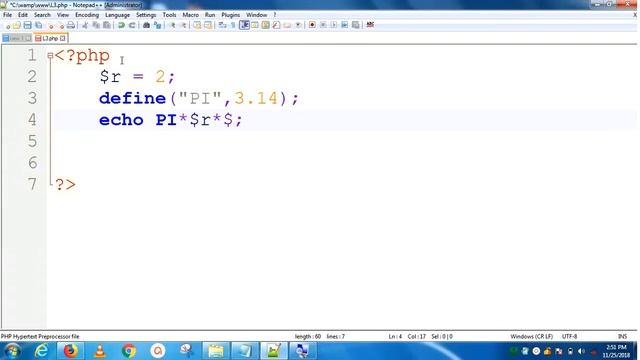Open Firefox from the taskbar
Image resolution: width=640 pixels, height=360 pixels.
70,351
